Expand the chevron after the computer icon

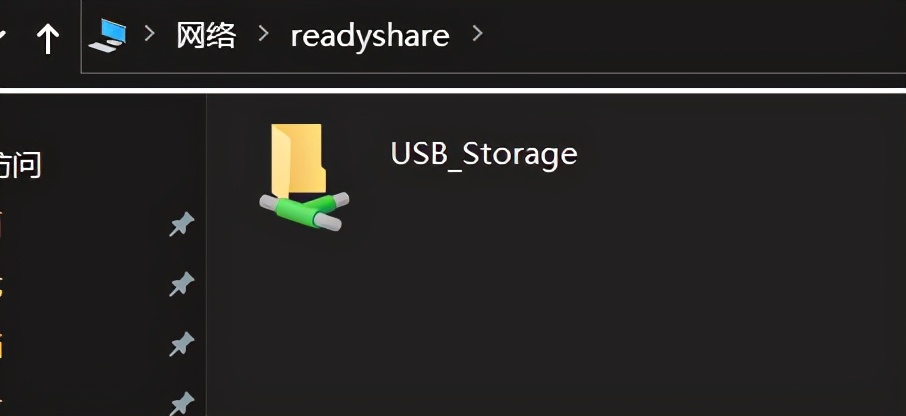pos(150,34)
